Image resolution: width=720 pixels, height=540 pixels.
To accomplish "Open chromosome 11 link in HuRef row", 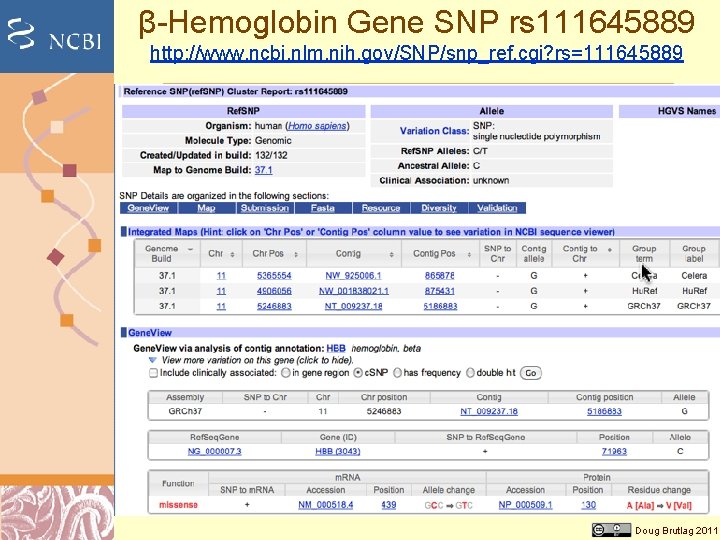I will tap(221, 291).
